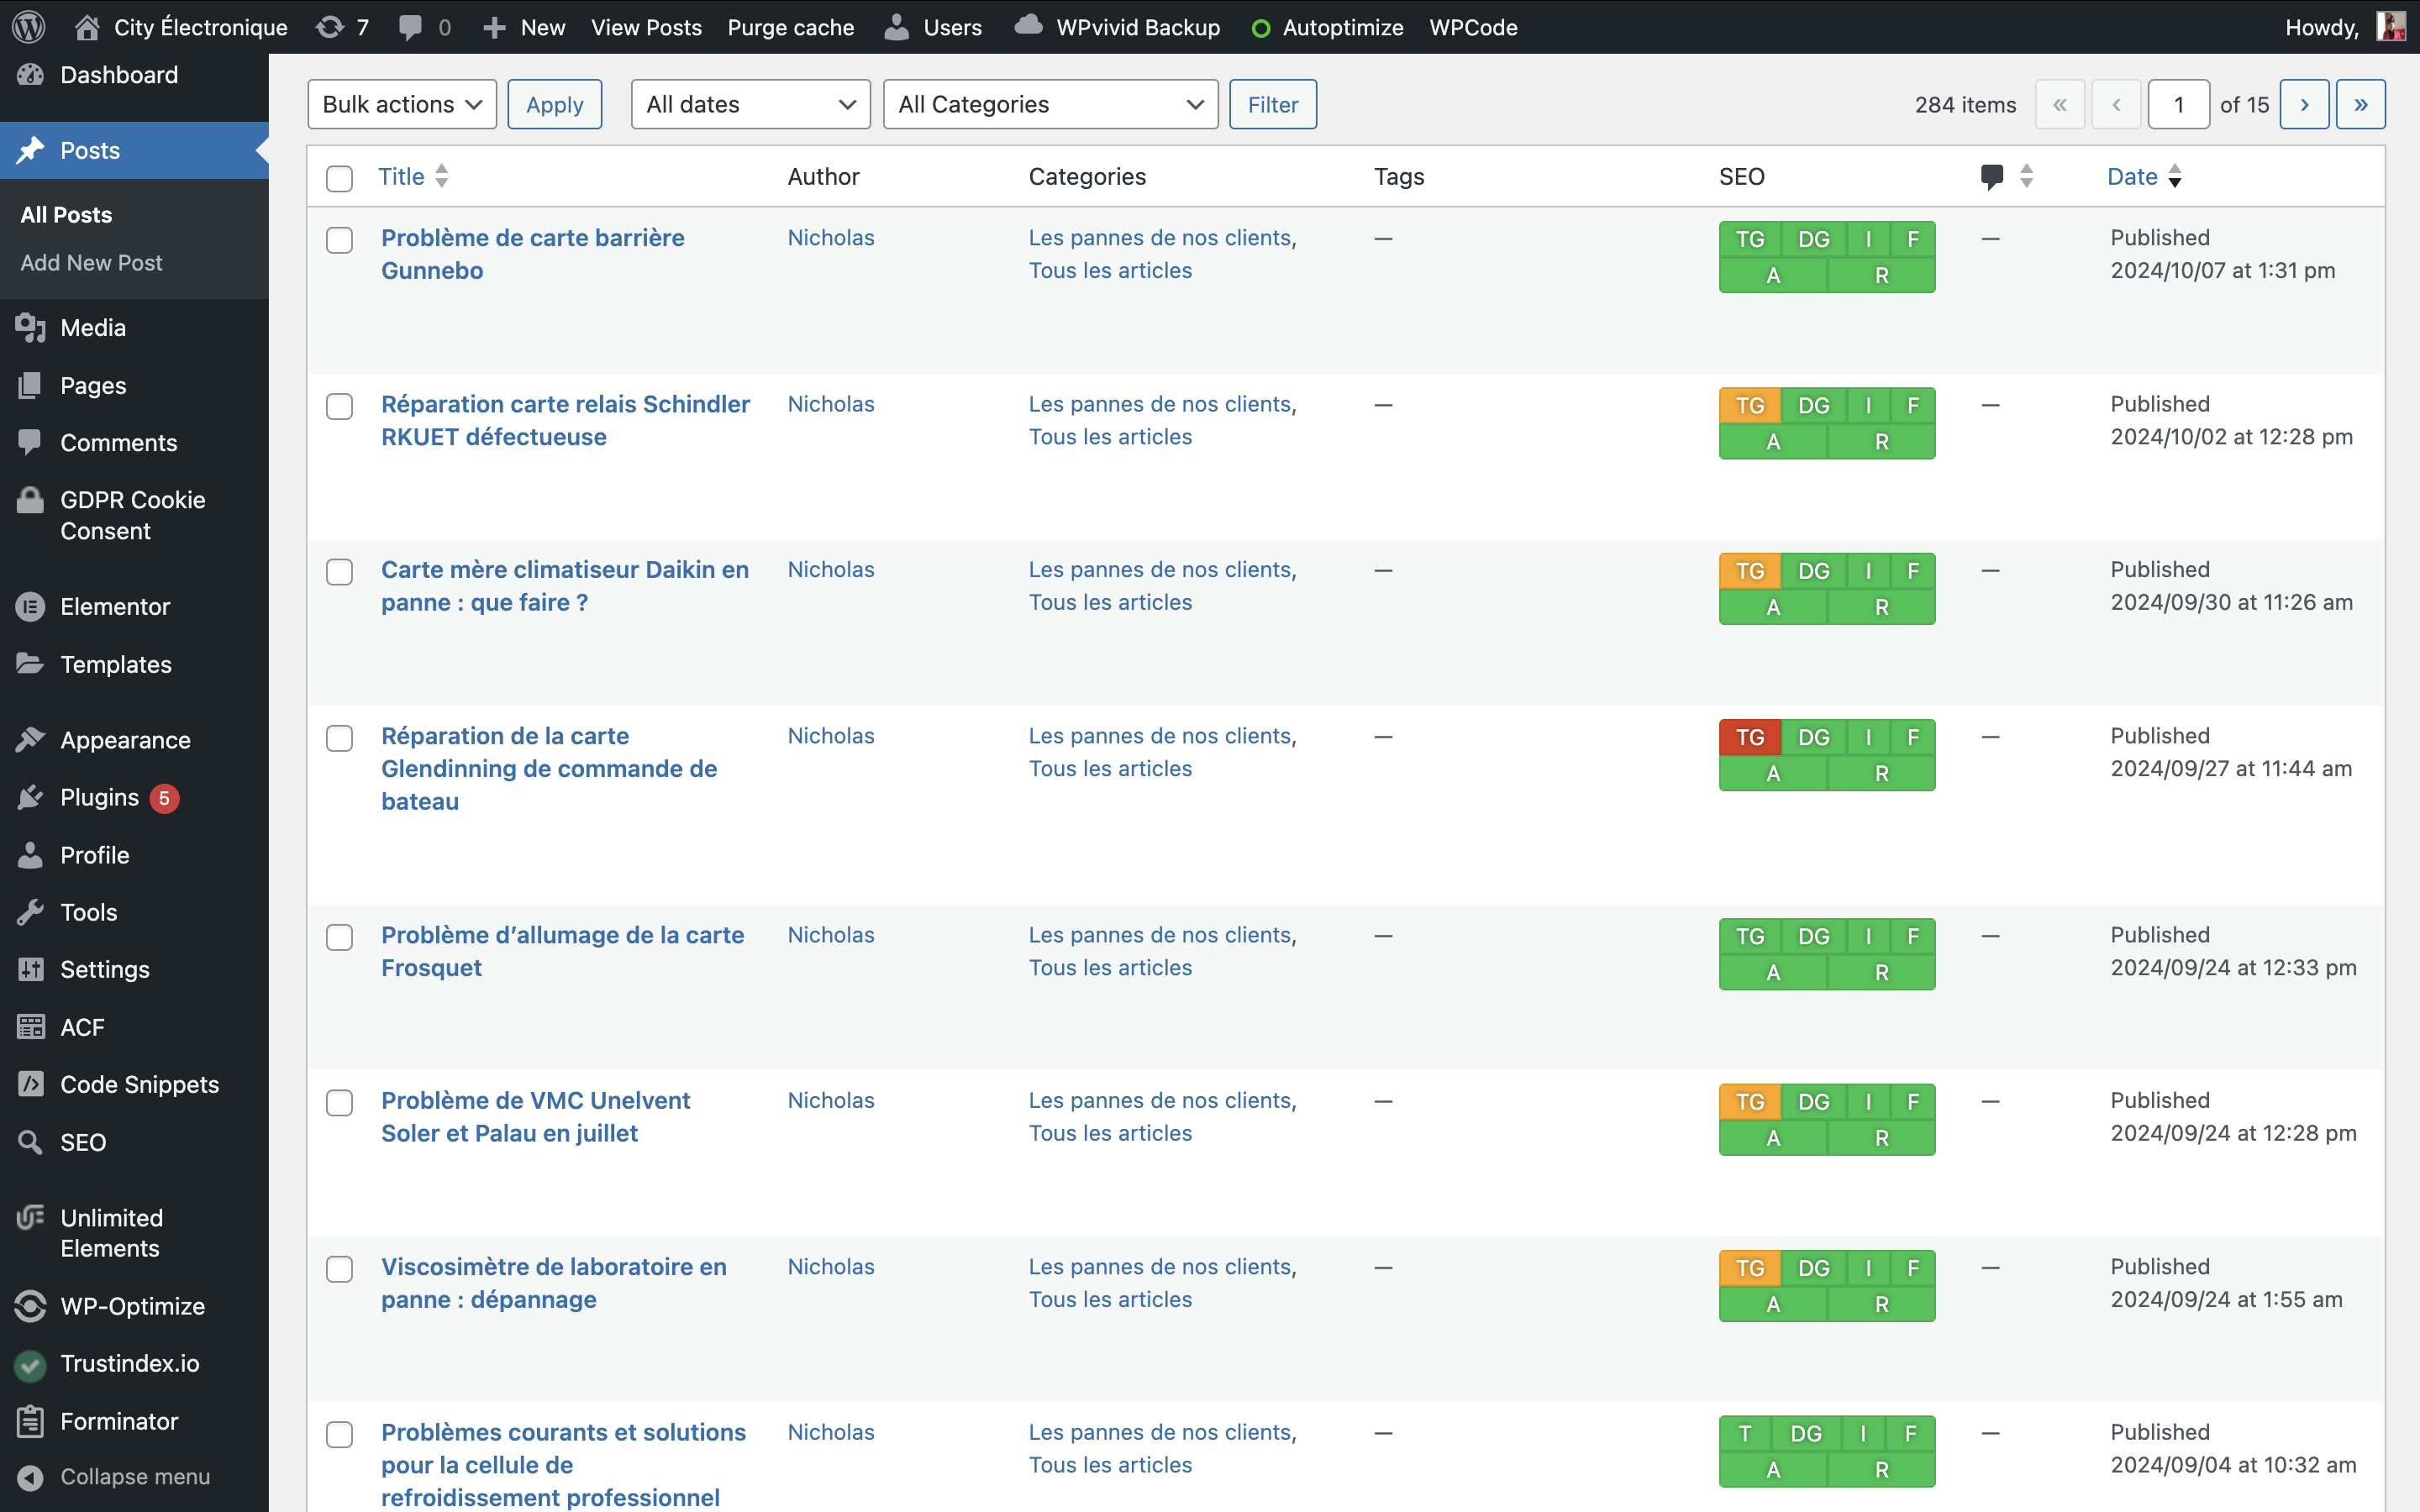Click the current page number field

click(x=2177, y=104)
